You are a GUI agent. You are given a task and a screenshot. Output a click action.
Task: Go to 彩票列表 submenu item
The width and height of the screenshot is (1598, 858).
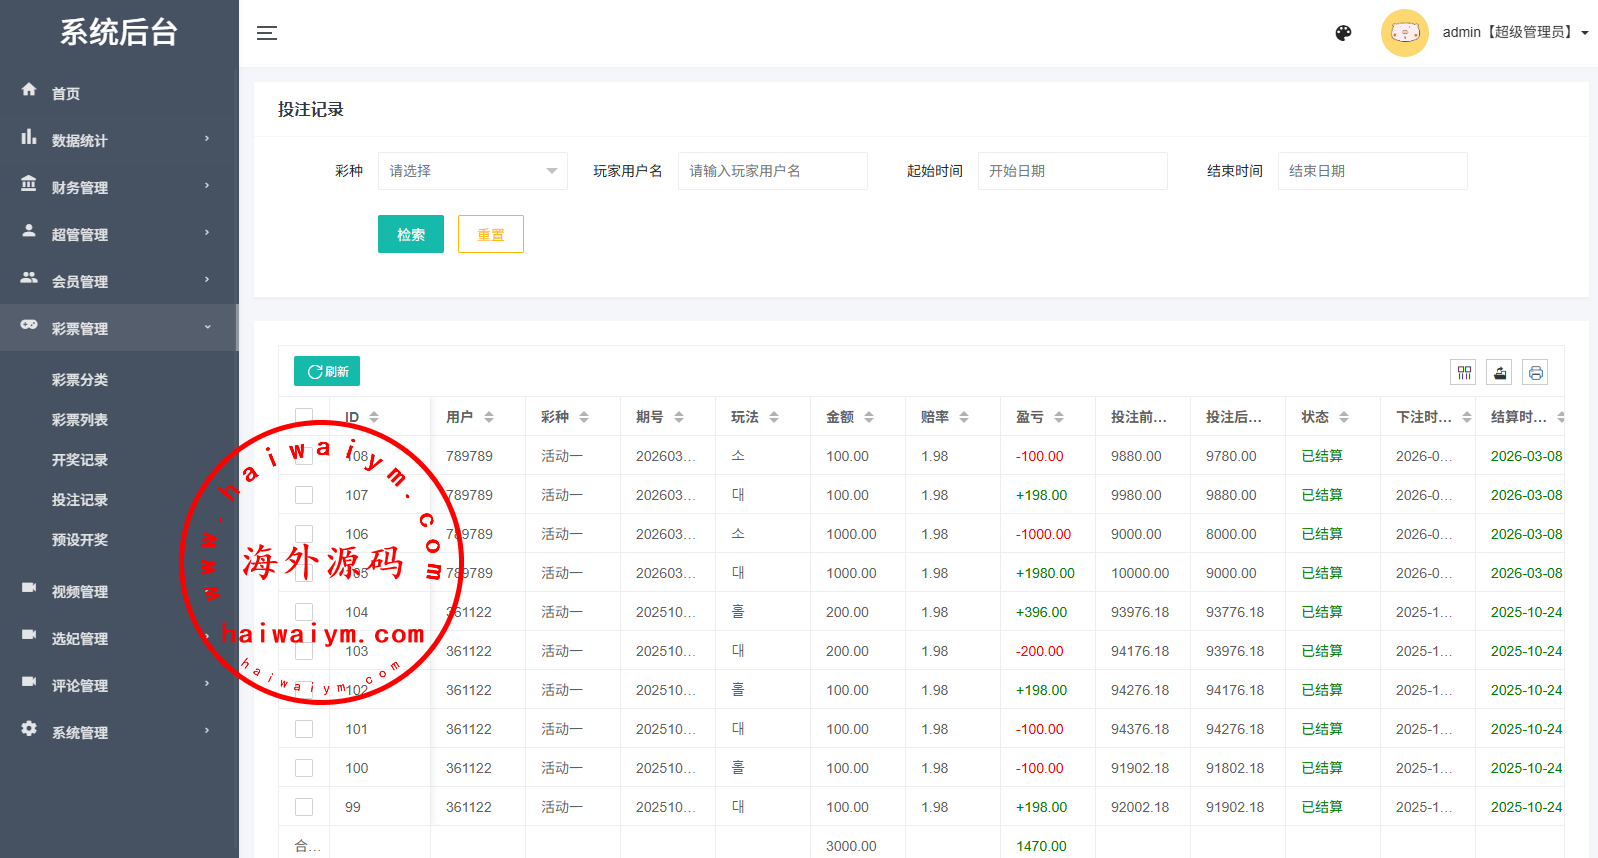80,420
